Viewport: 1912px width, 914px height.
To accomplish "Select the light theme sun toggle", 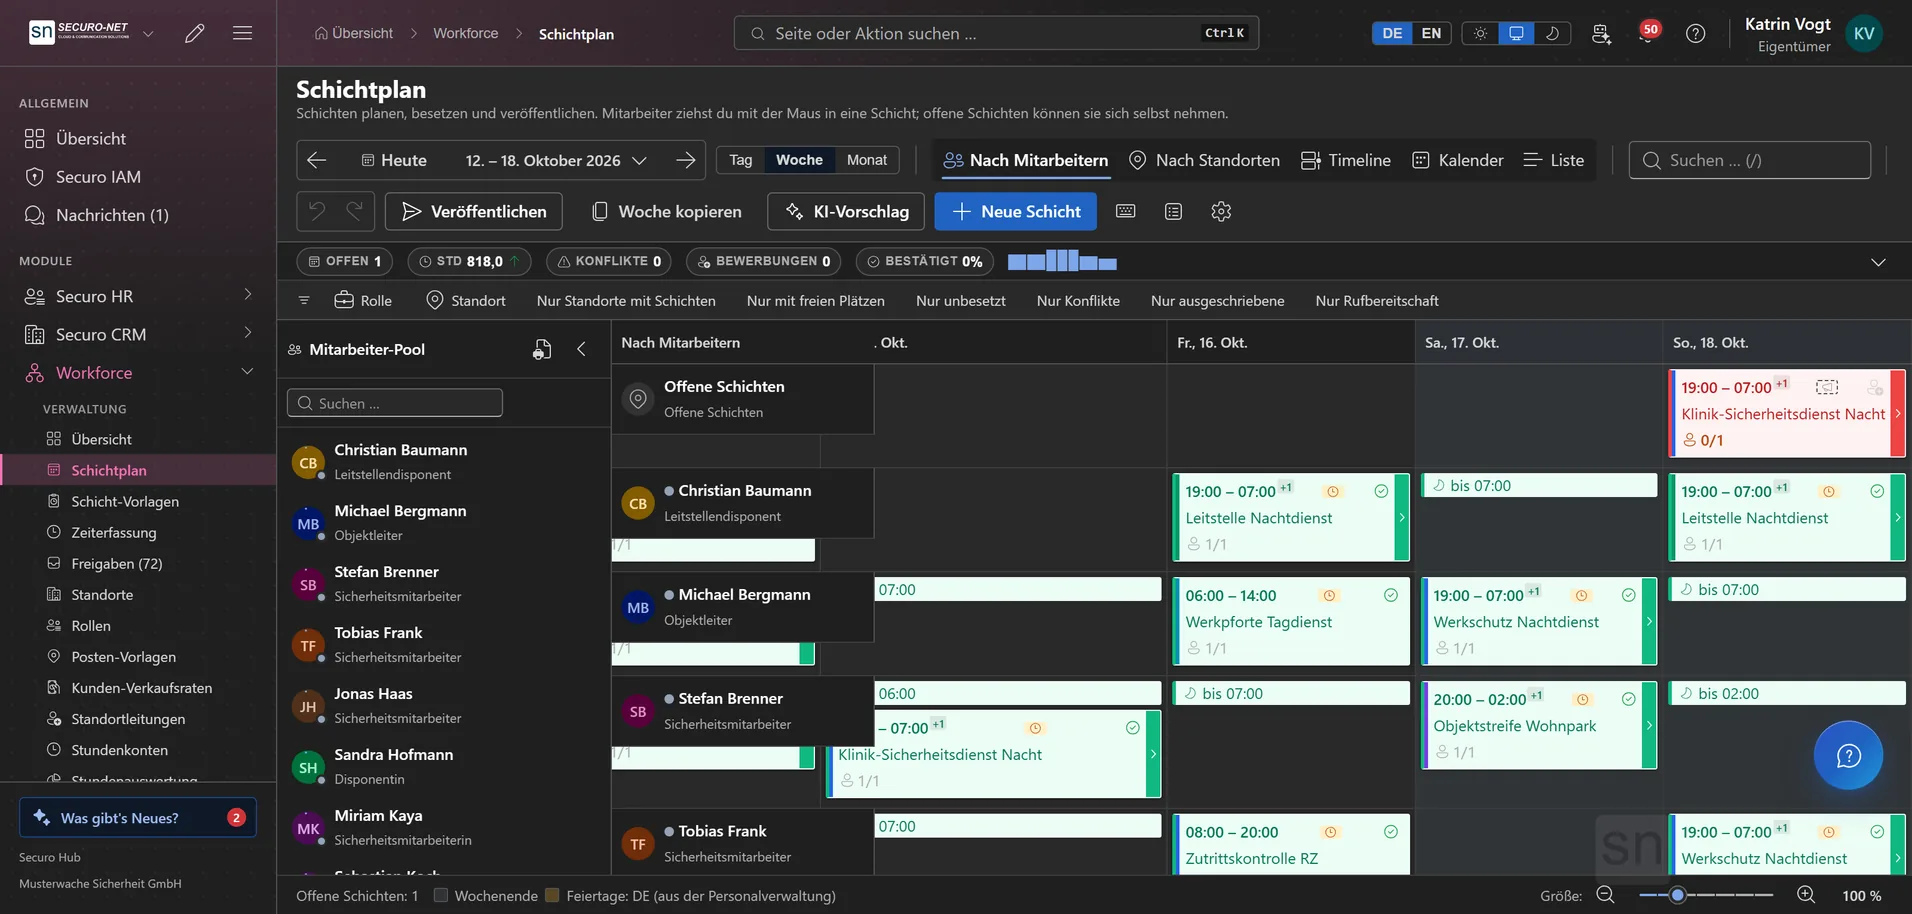I will pos(1480,33).
